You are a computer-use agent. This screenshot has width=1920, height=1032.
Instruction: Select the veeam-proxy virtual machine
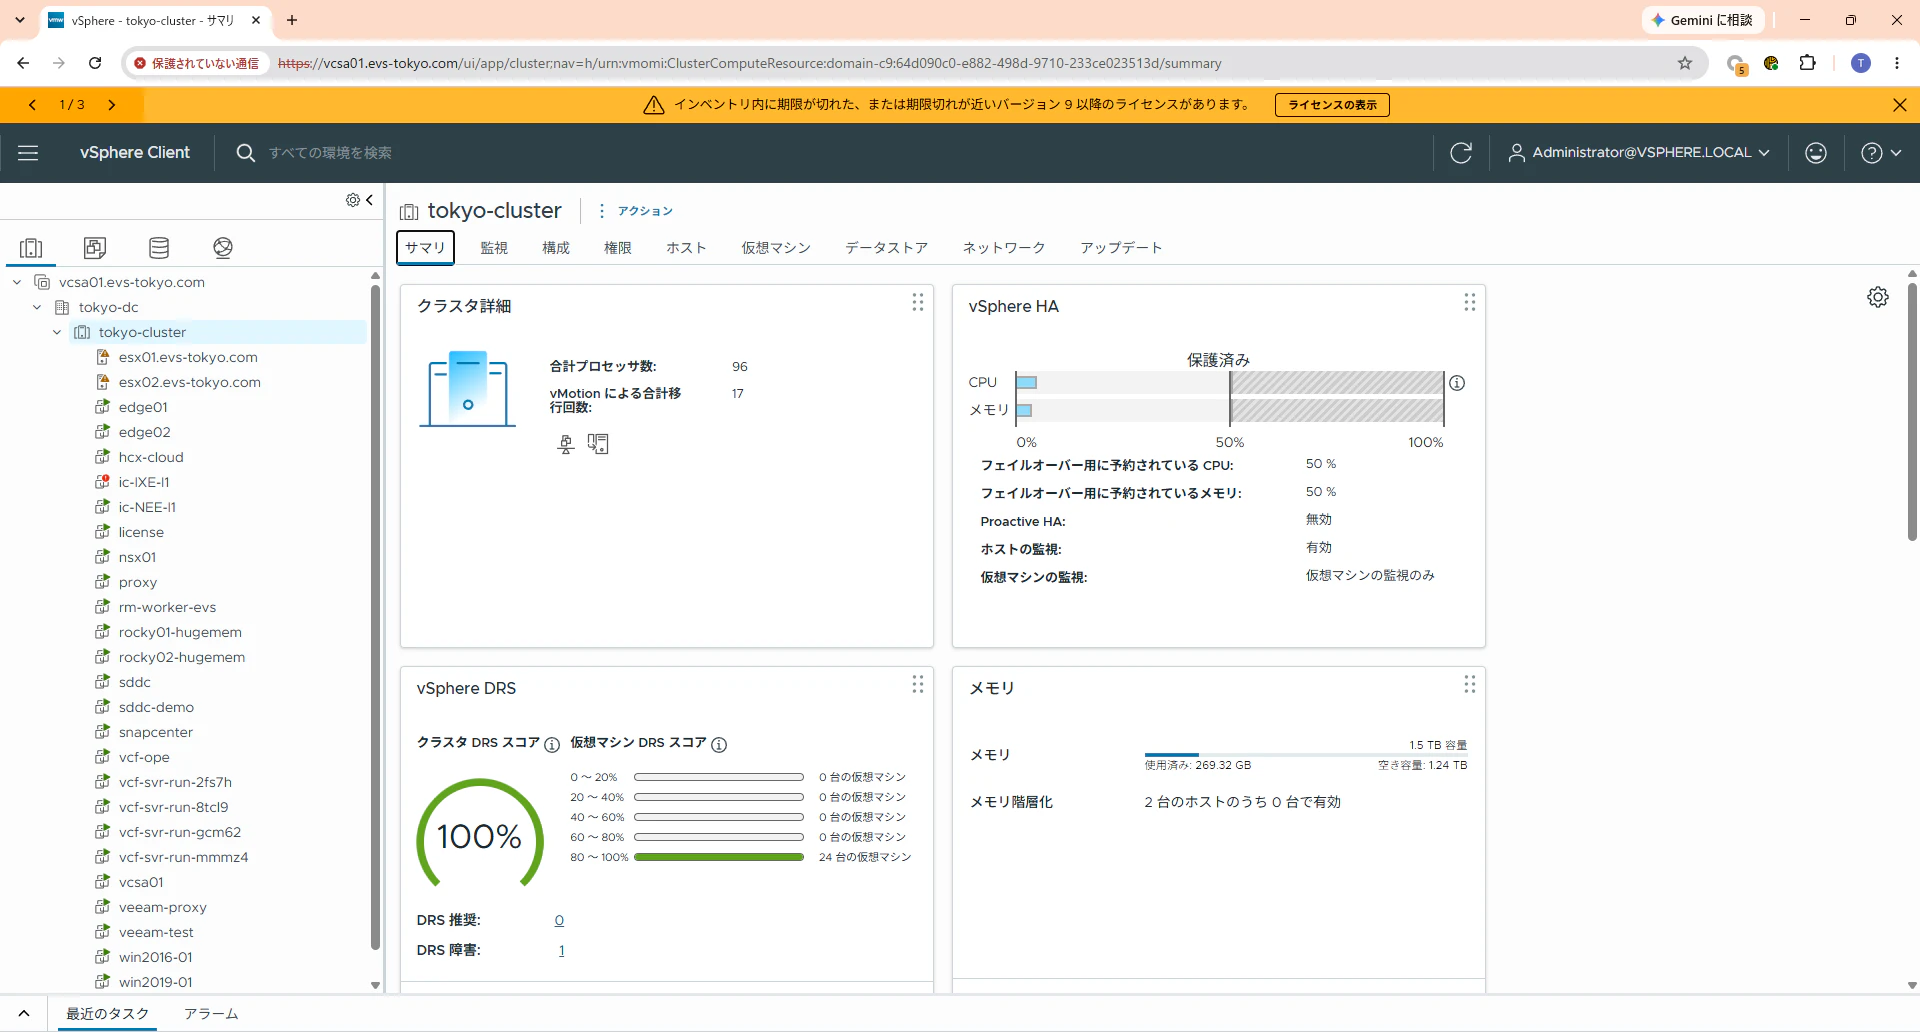tap(162, 907)
